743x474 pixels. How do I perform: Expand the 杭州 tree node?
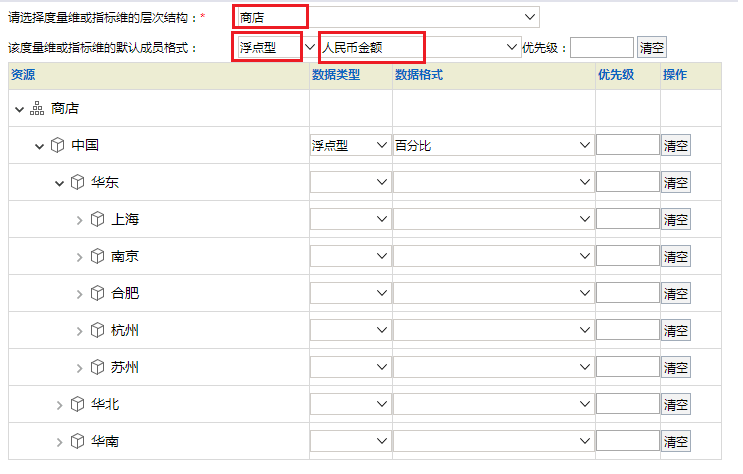pyautogui.click(x=79, y=331)
